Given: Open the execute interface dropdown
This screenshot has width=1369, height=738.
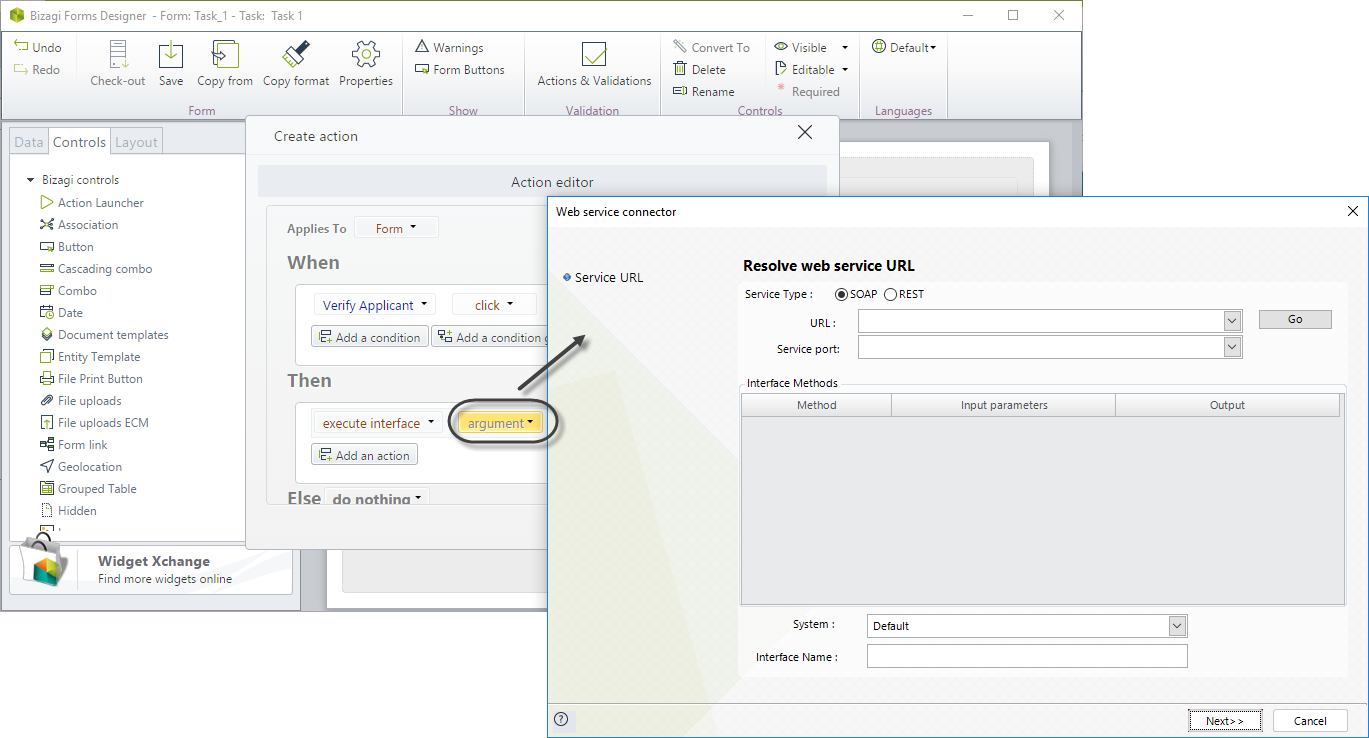Looking at the screenshot, I should 378,422.
